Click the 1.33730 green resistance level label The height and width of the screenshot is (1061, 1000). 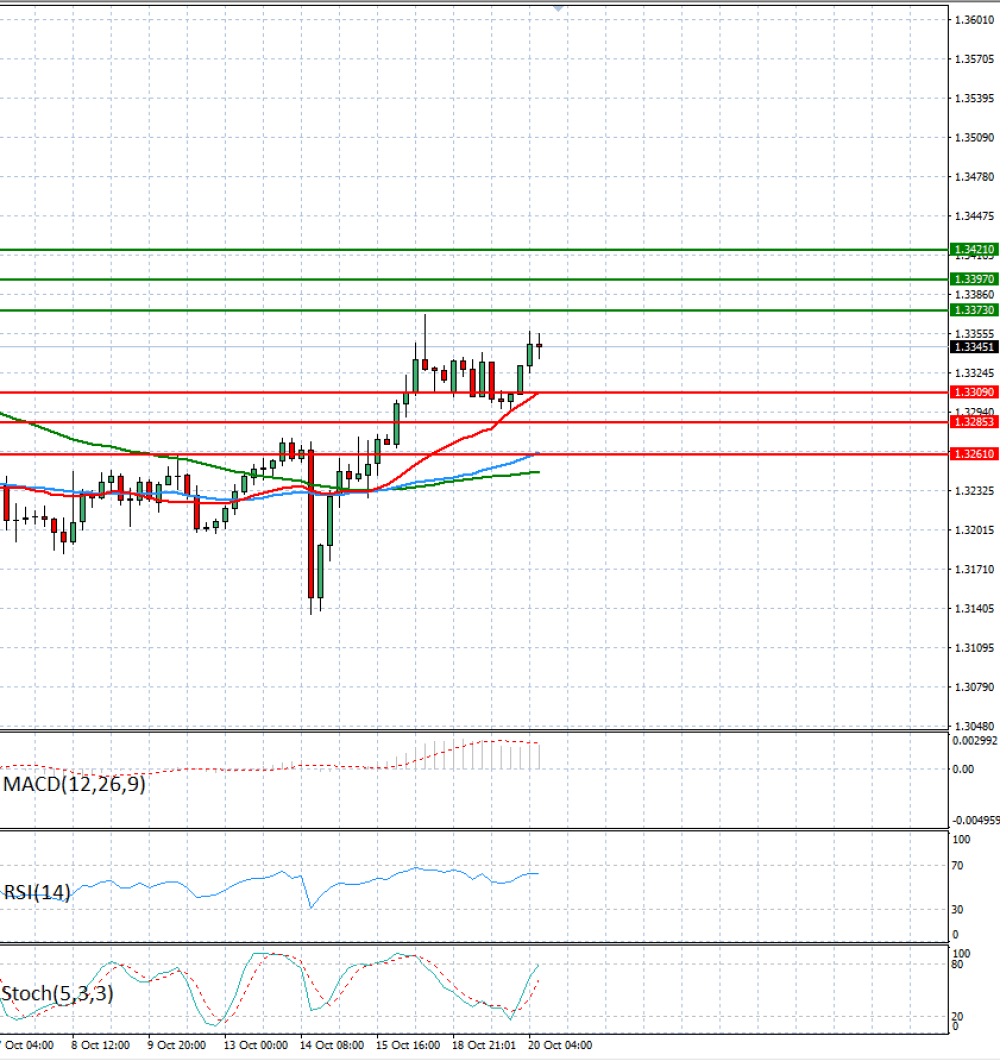point(974,310)
